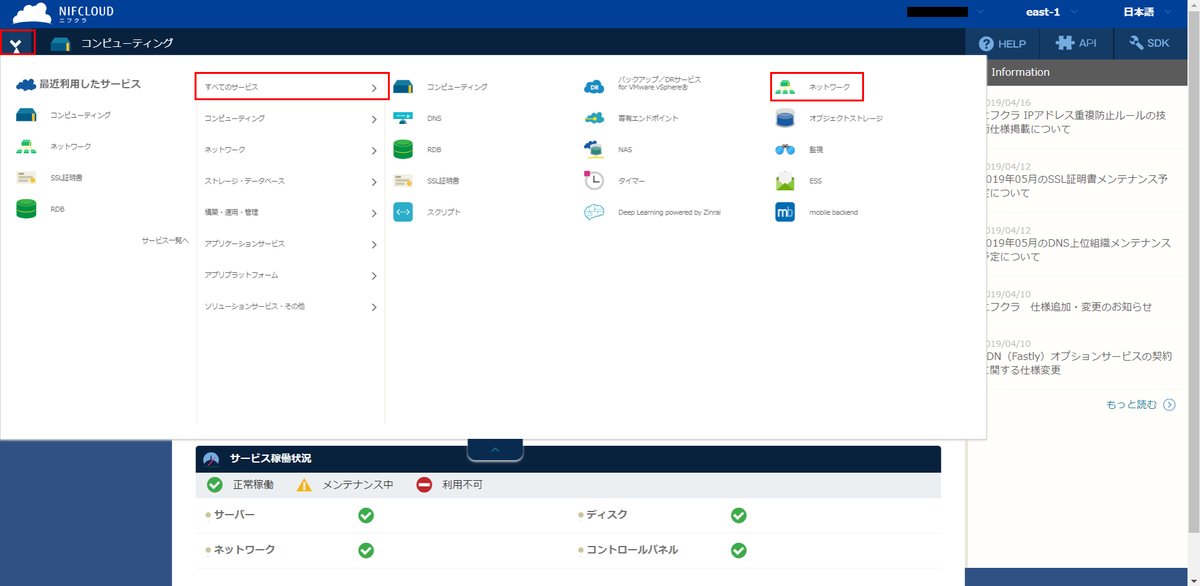Collapse the service menu with up arrow tab
The height and width of the screenshot is (586, 1200).
(x=495, y=450)
